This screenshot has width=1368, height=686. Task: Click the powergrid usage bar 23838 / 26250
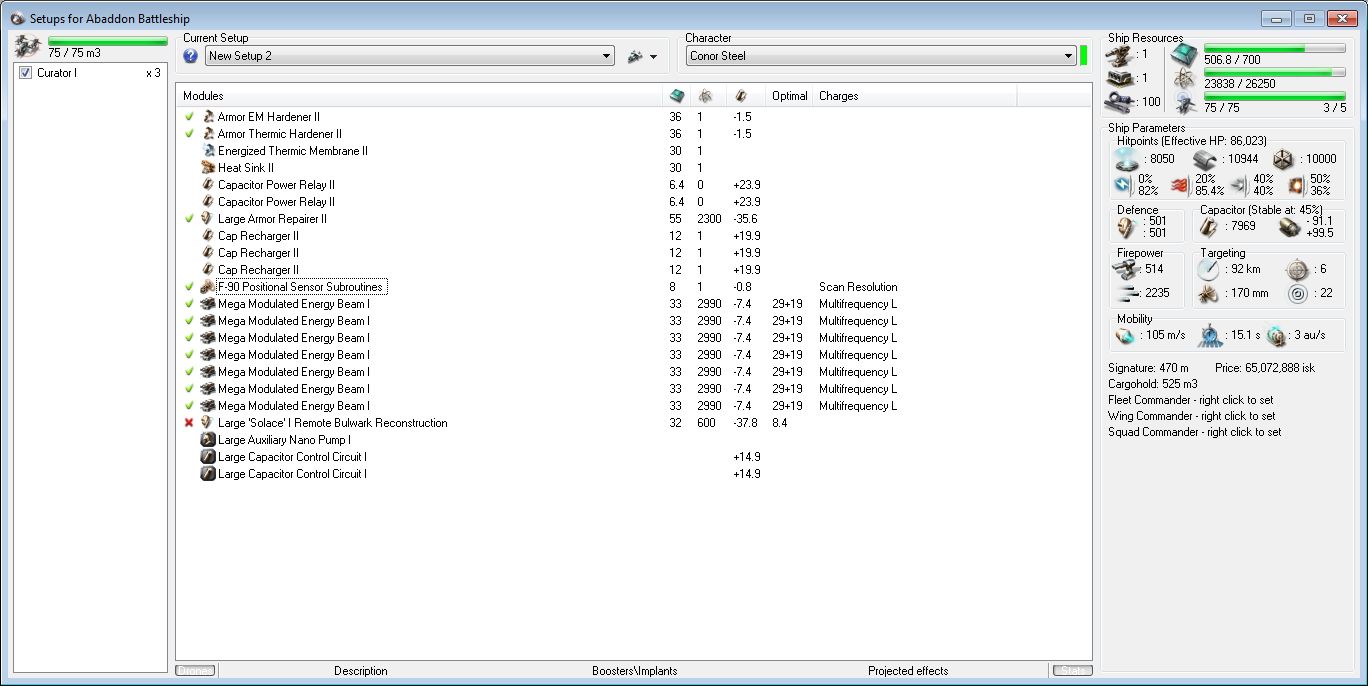tap(1274, 73)
